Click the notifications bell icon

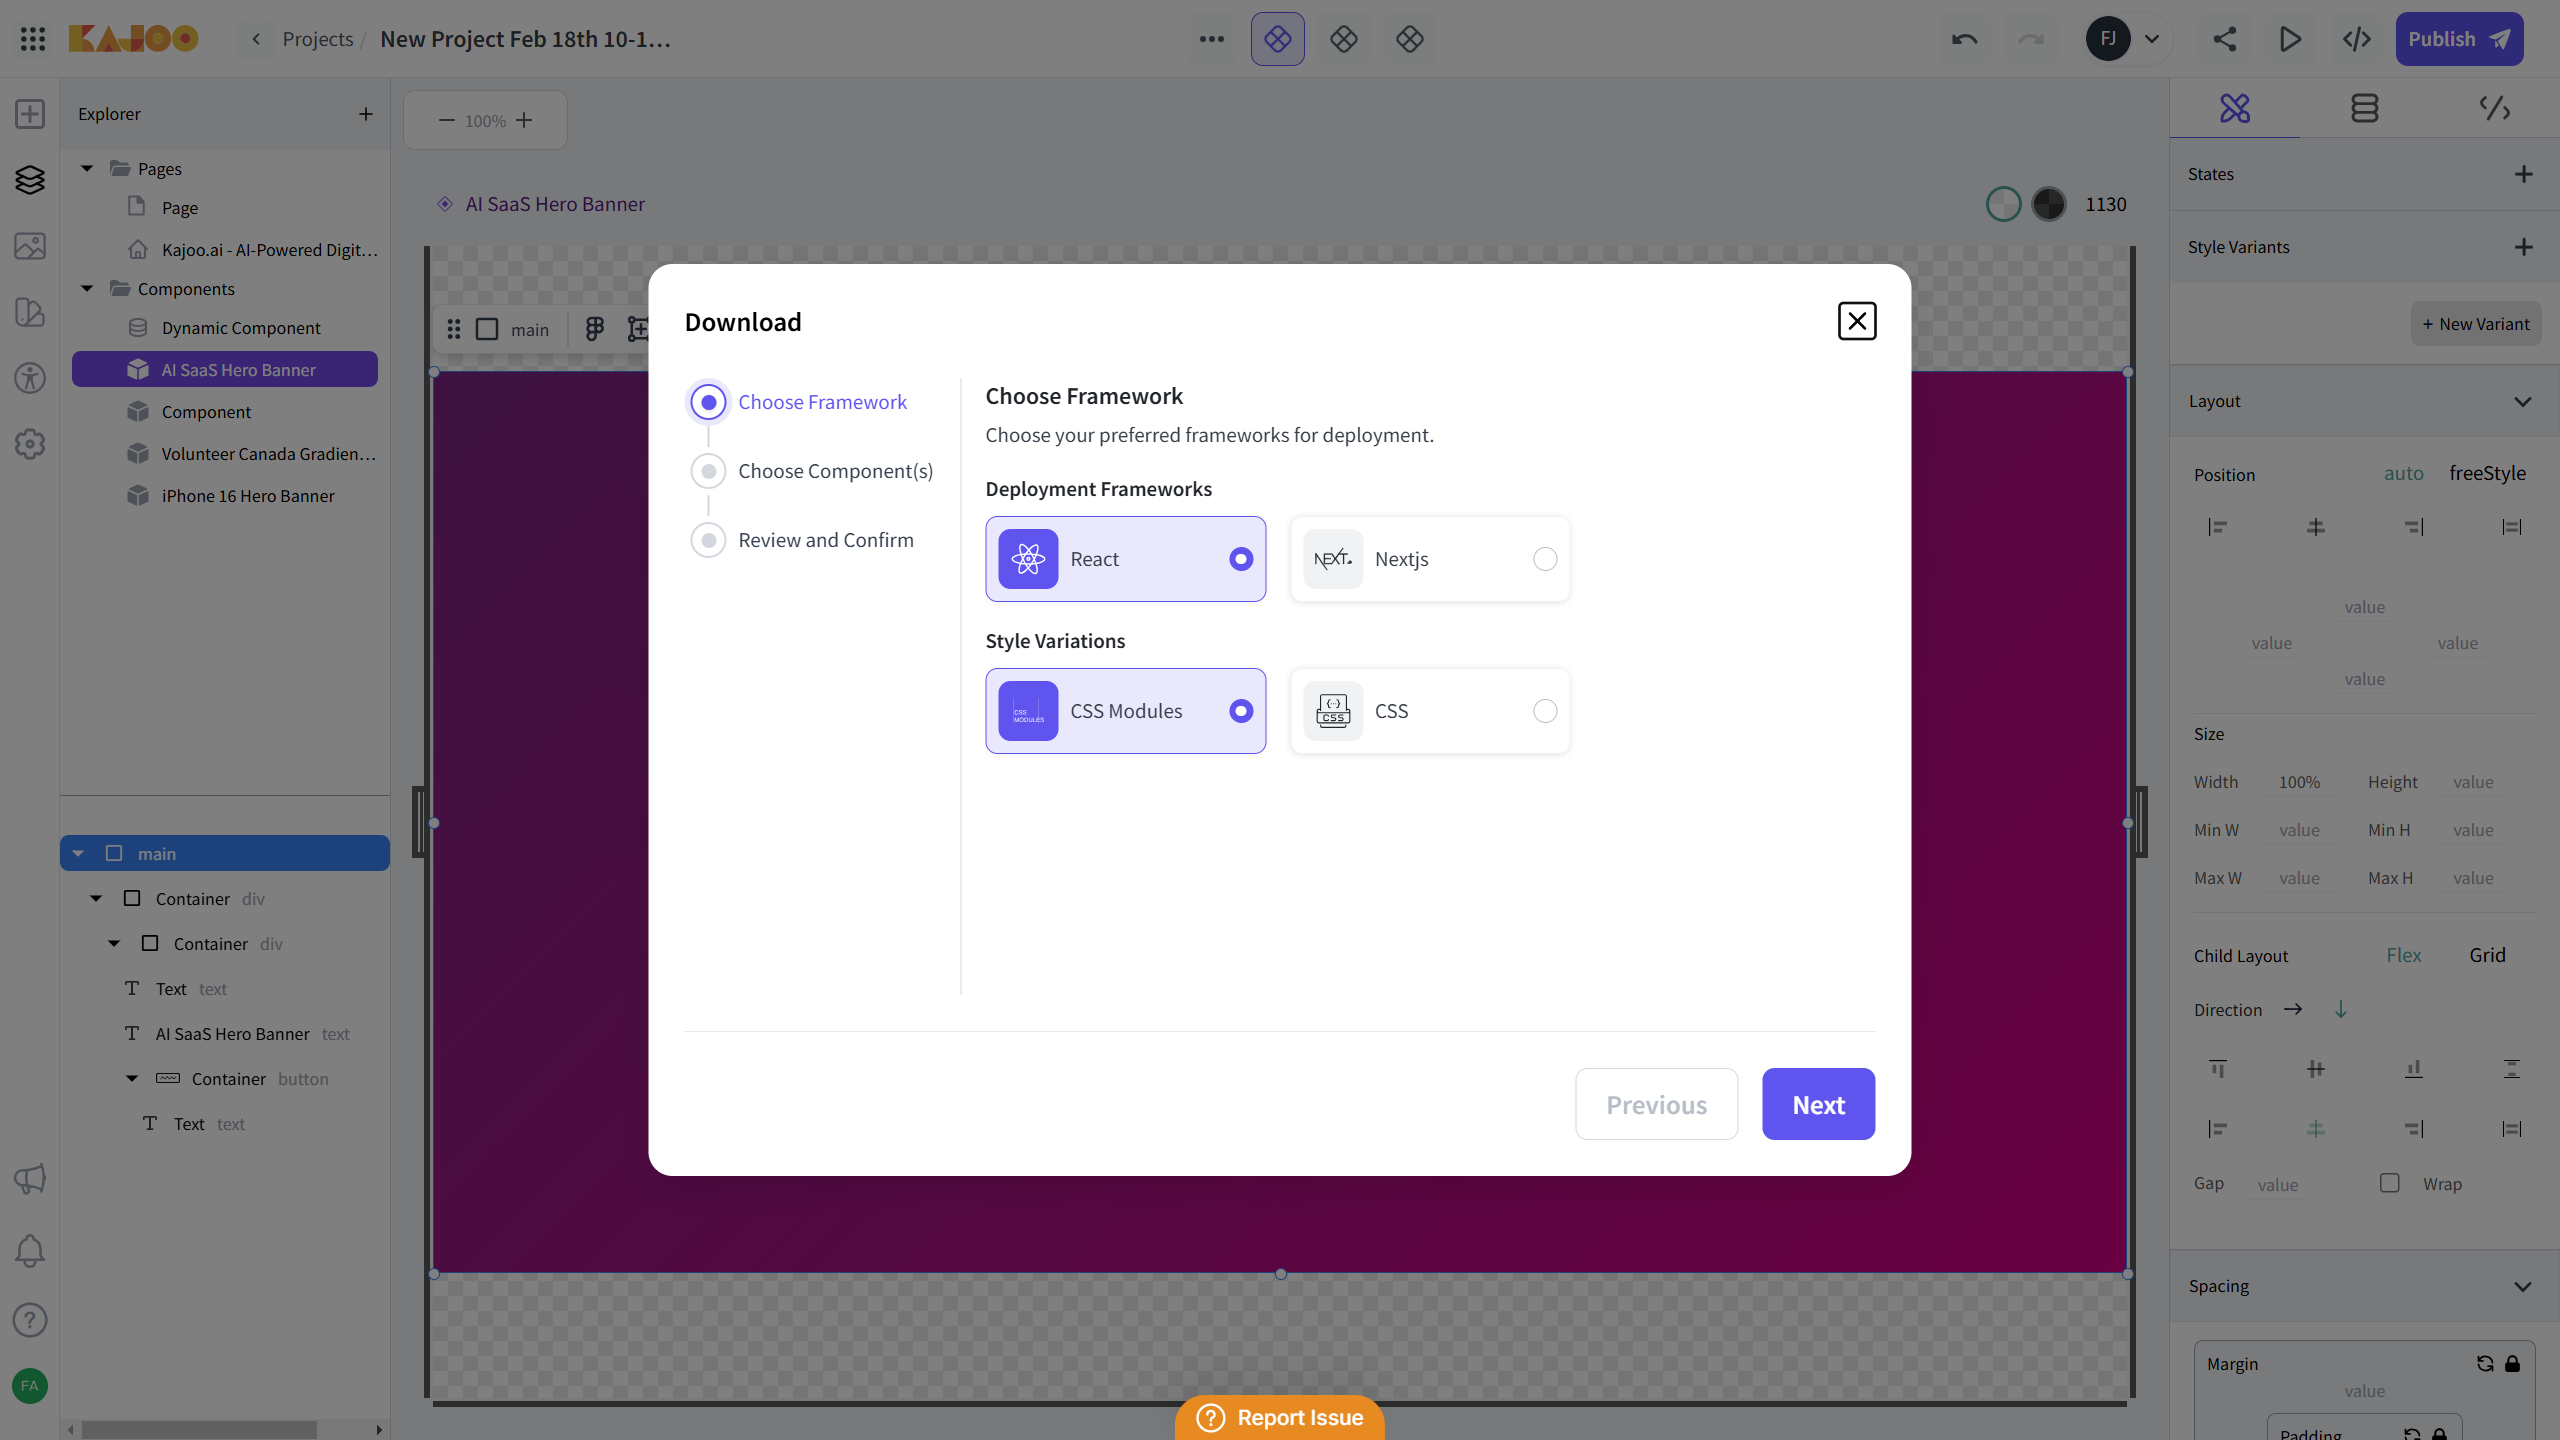pyautogui.click(x=30, y=1250)
